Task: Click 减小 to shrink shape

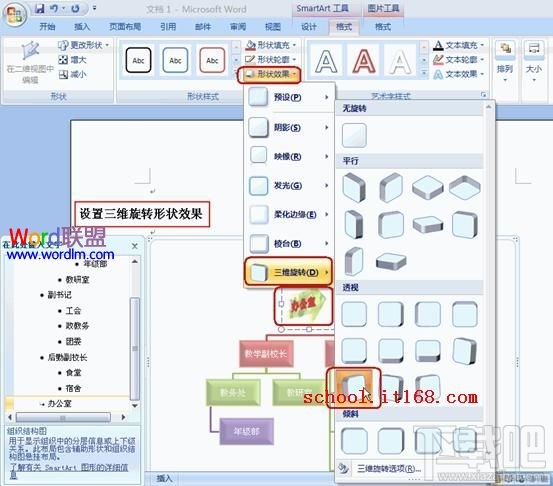Action: 73,74
